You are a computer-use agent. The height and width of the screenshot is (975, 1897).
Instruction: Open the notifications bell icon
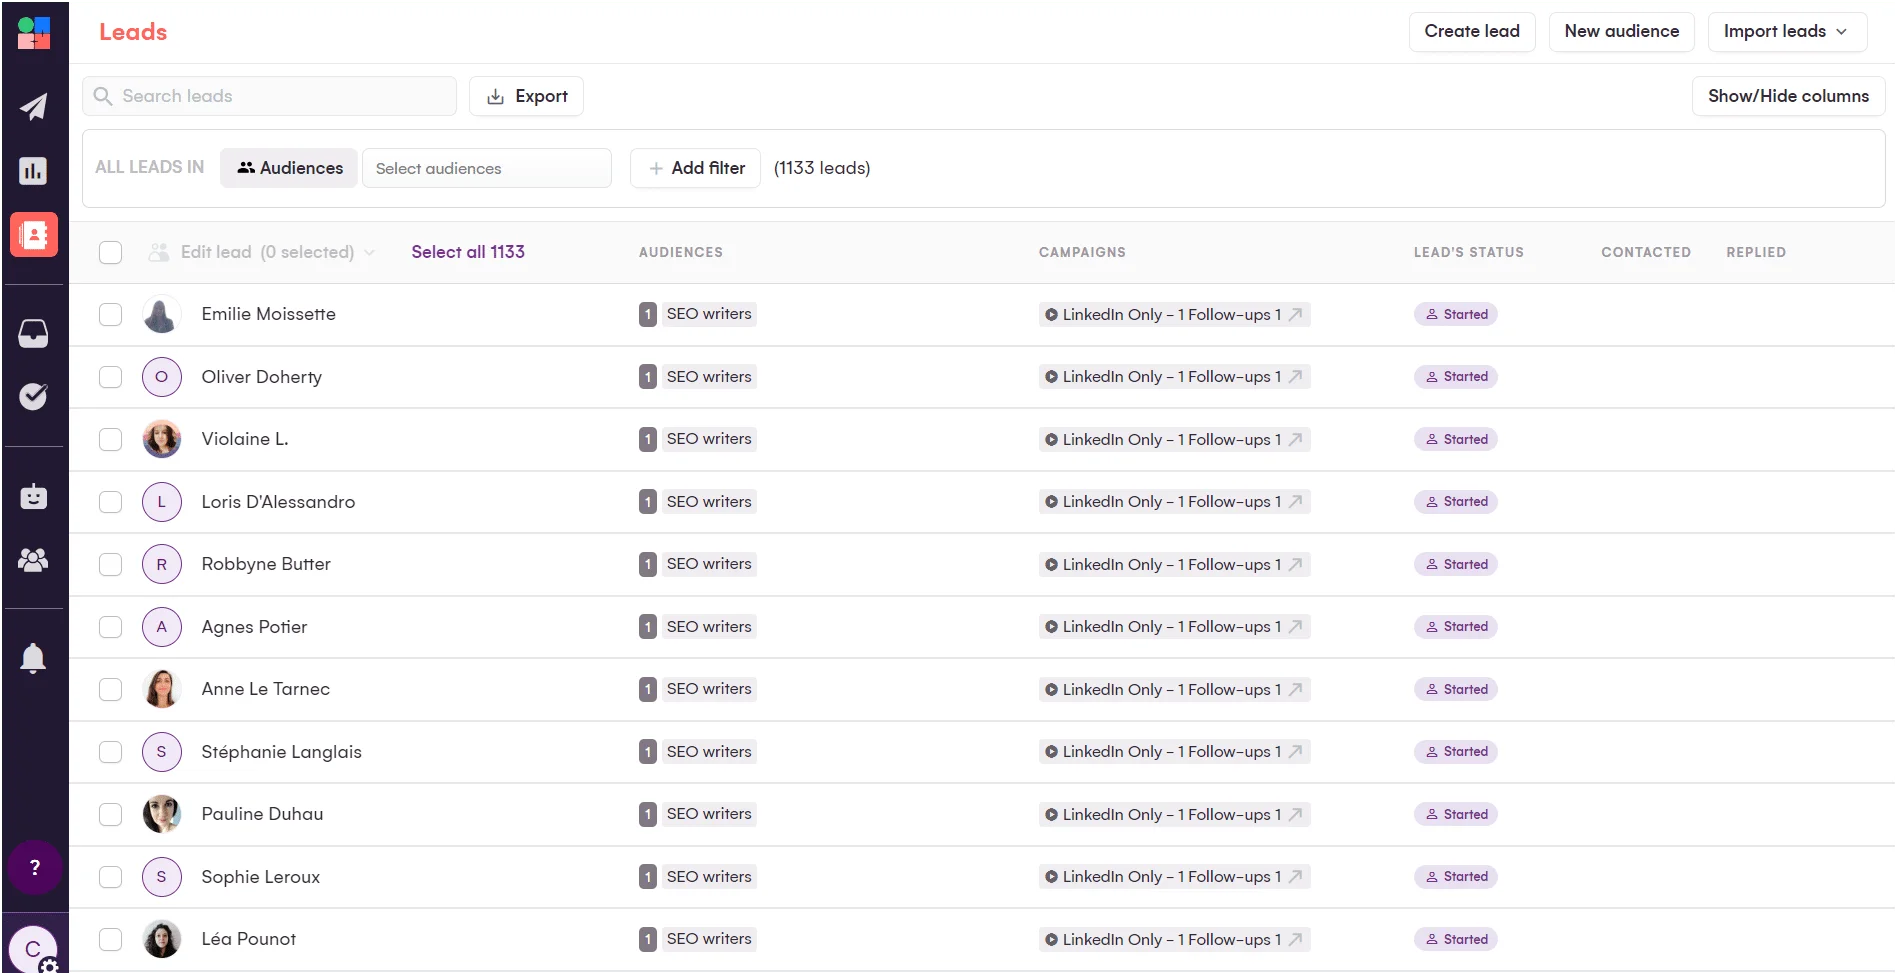point(34,658)
